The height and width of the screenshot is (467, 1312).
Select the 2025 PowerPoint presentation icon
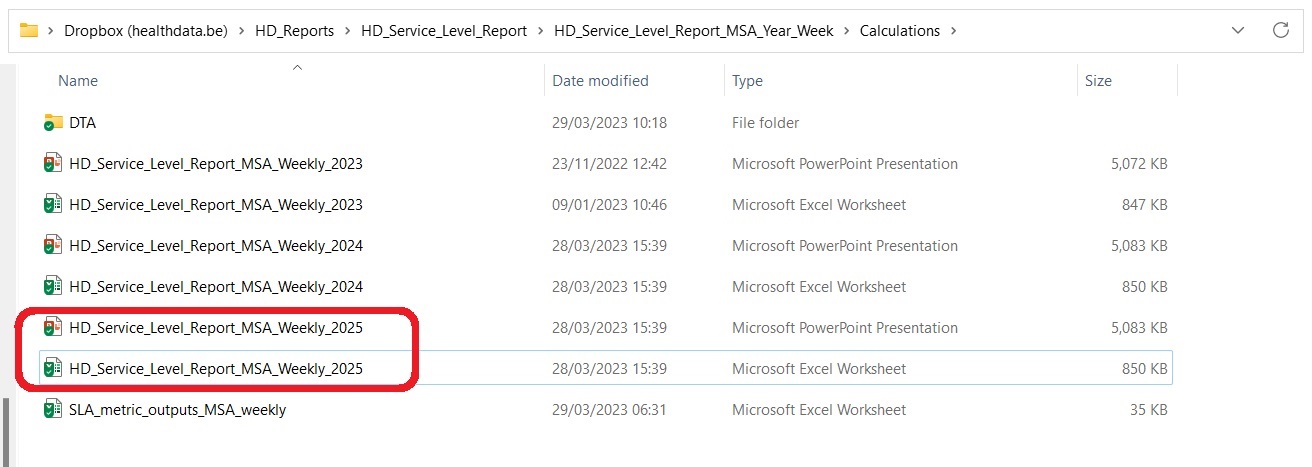54,328
